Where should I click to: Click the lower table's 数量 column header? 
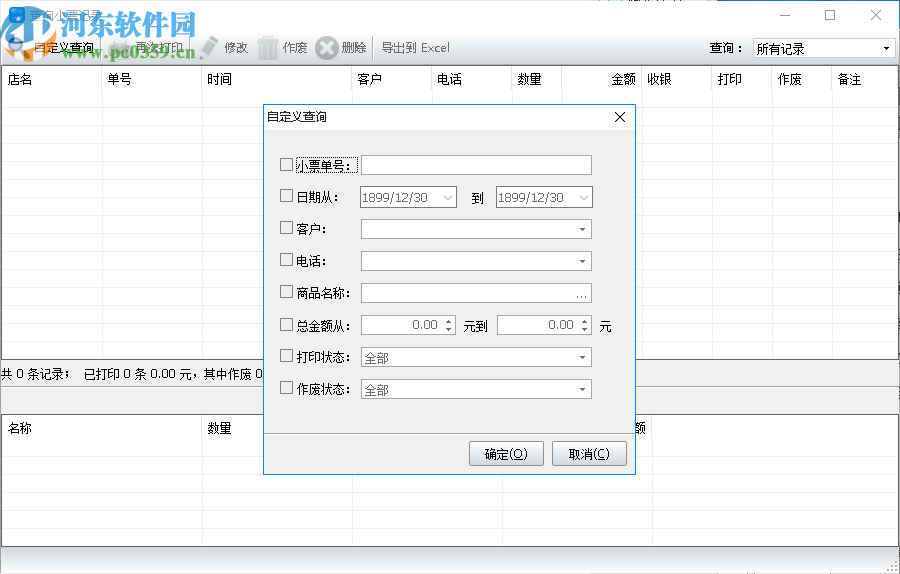tap(232, 428)
